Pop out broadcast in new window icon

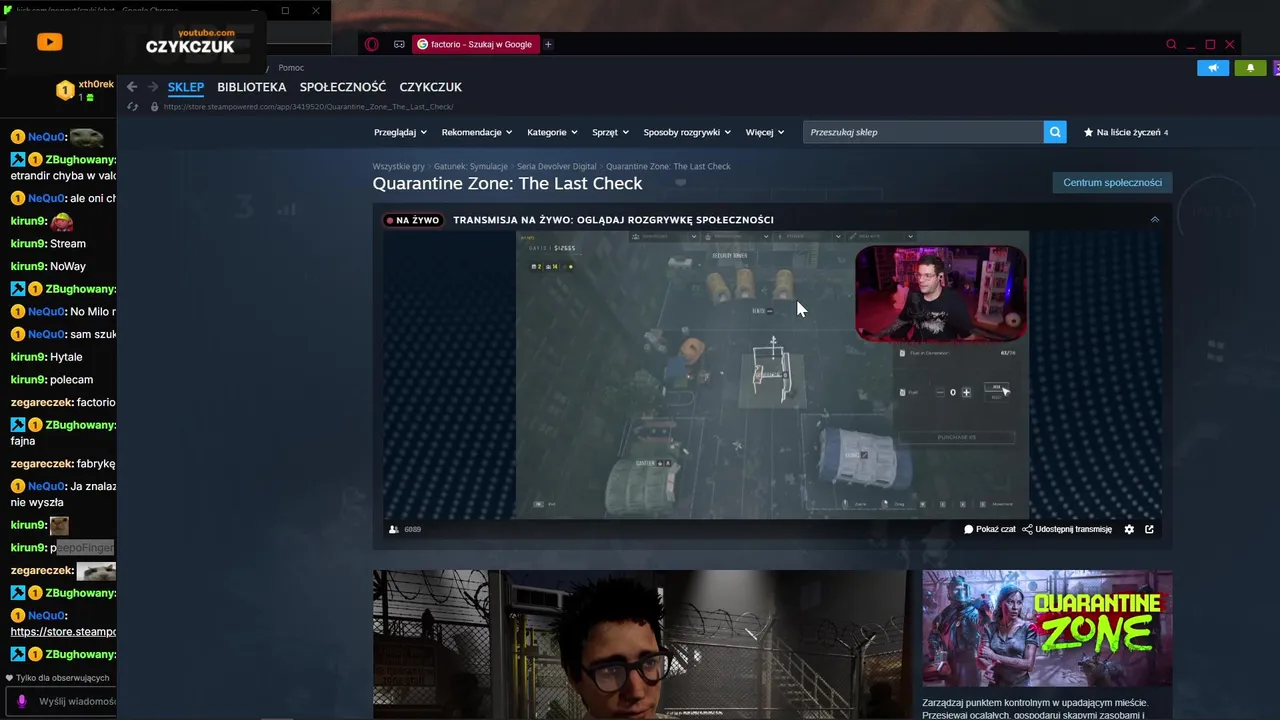click(1149, 529)
